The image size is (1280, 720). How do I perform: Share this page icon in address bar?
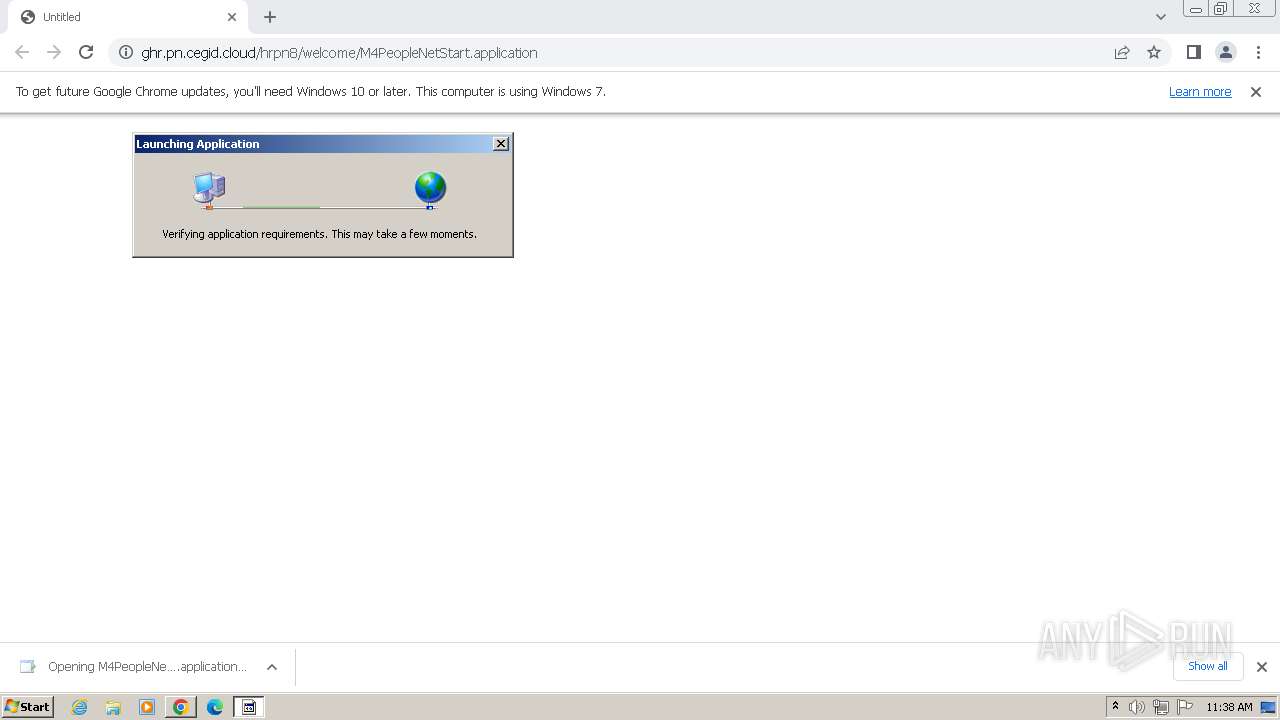click(1122, 52)
